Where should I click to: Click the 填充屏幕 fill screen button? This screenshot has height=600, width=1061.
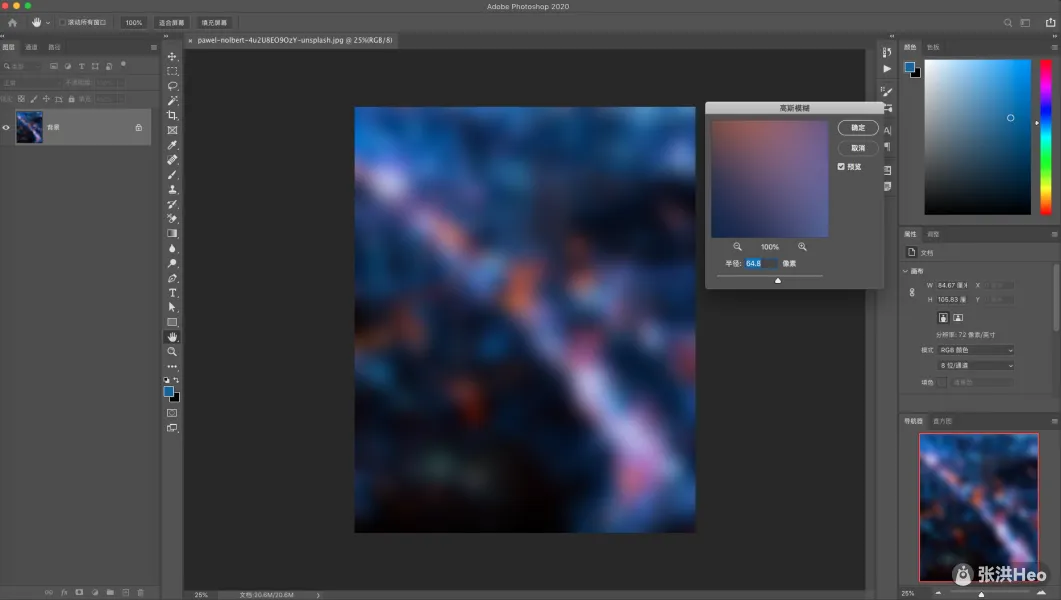coord(214,22)
